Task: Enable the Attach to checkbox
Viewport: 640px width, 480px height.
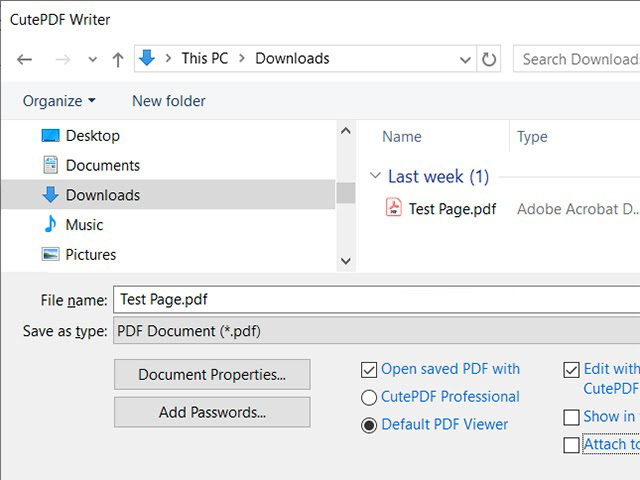Action: (x=571, y=445)
